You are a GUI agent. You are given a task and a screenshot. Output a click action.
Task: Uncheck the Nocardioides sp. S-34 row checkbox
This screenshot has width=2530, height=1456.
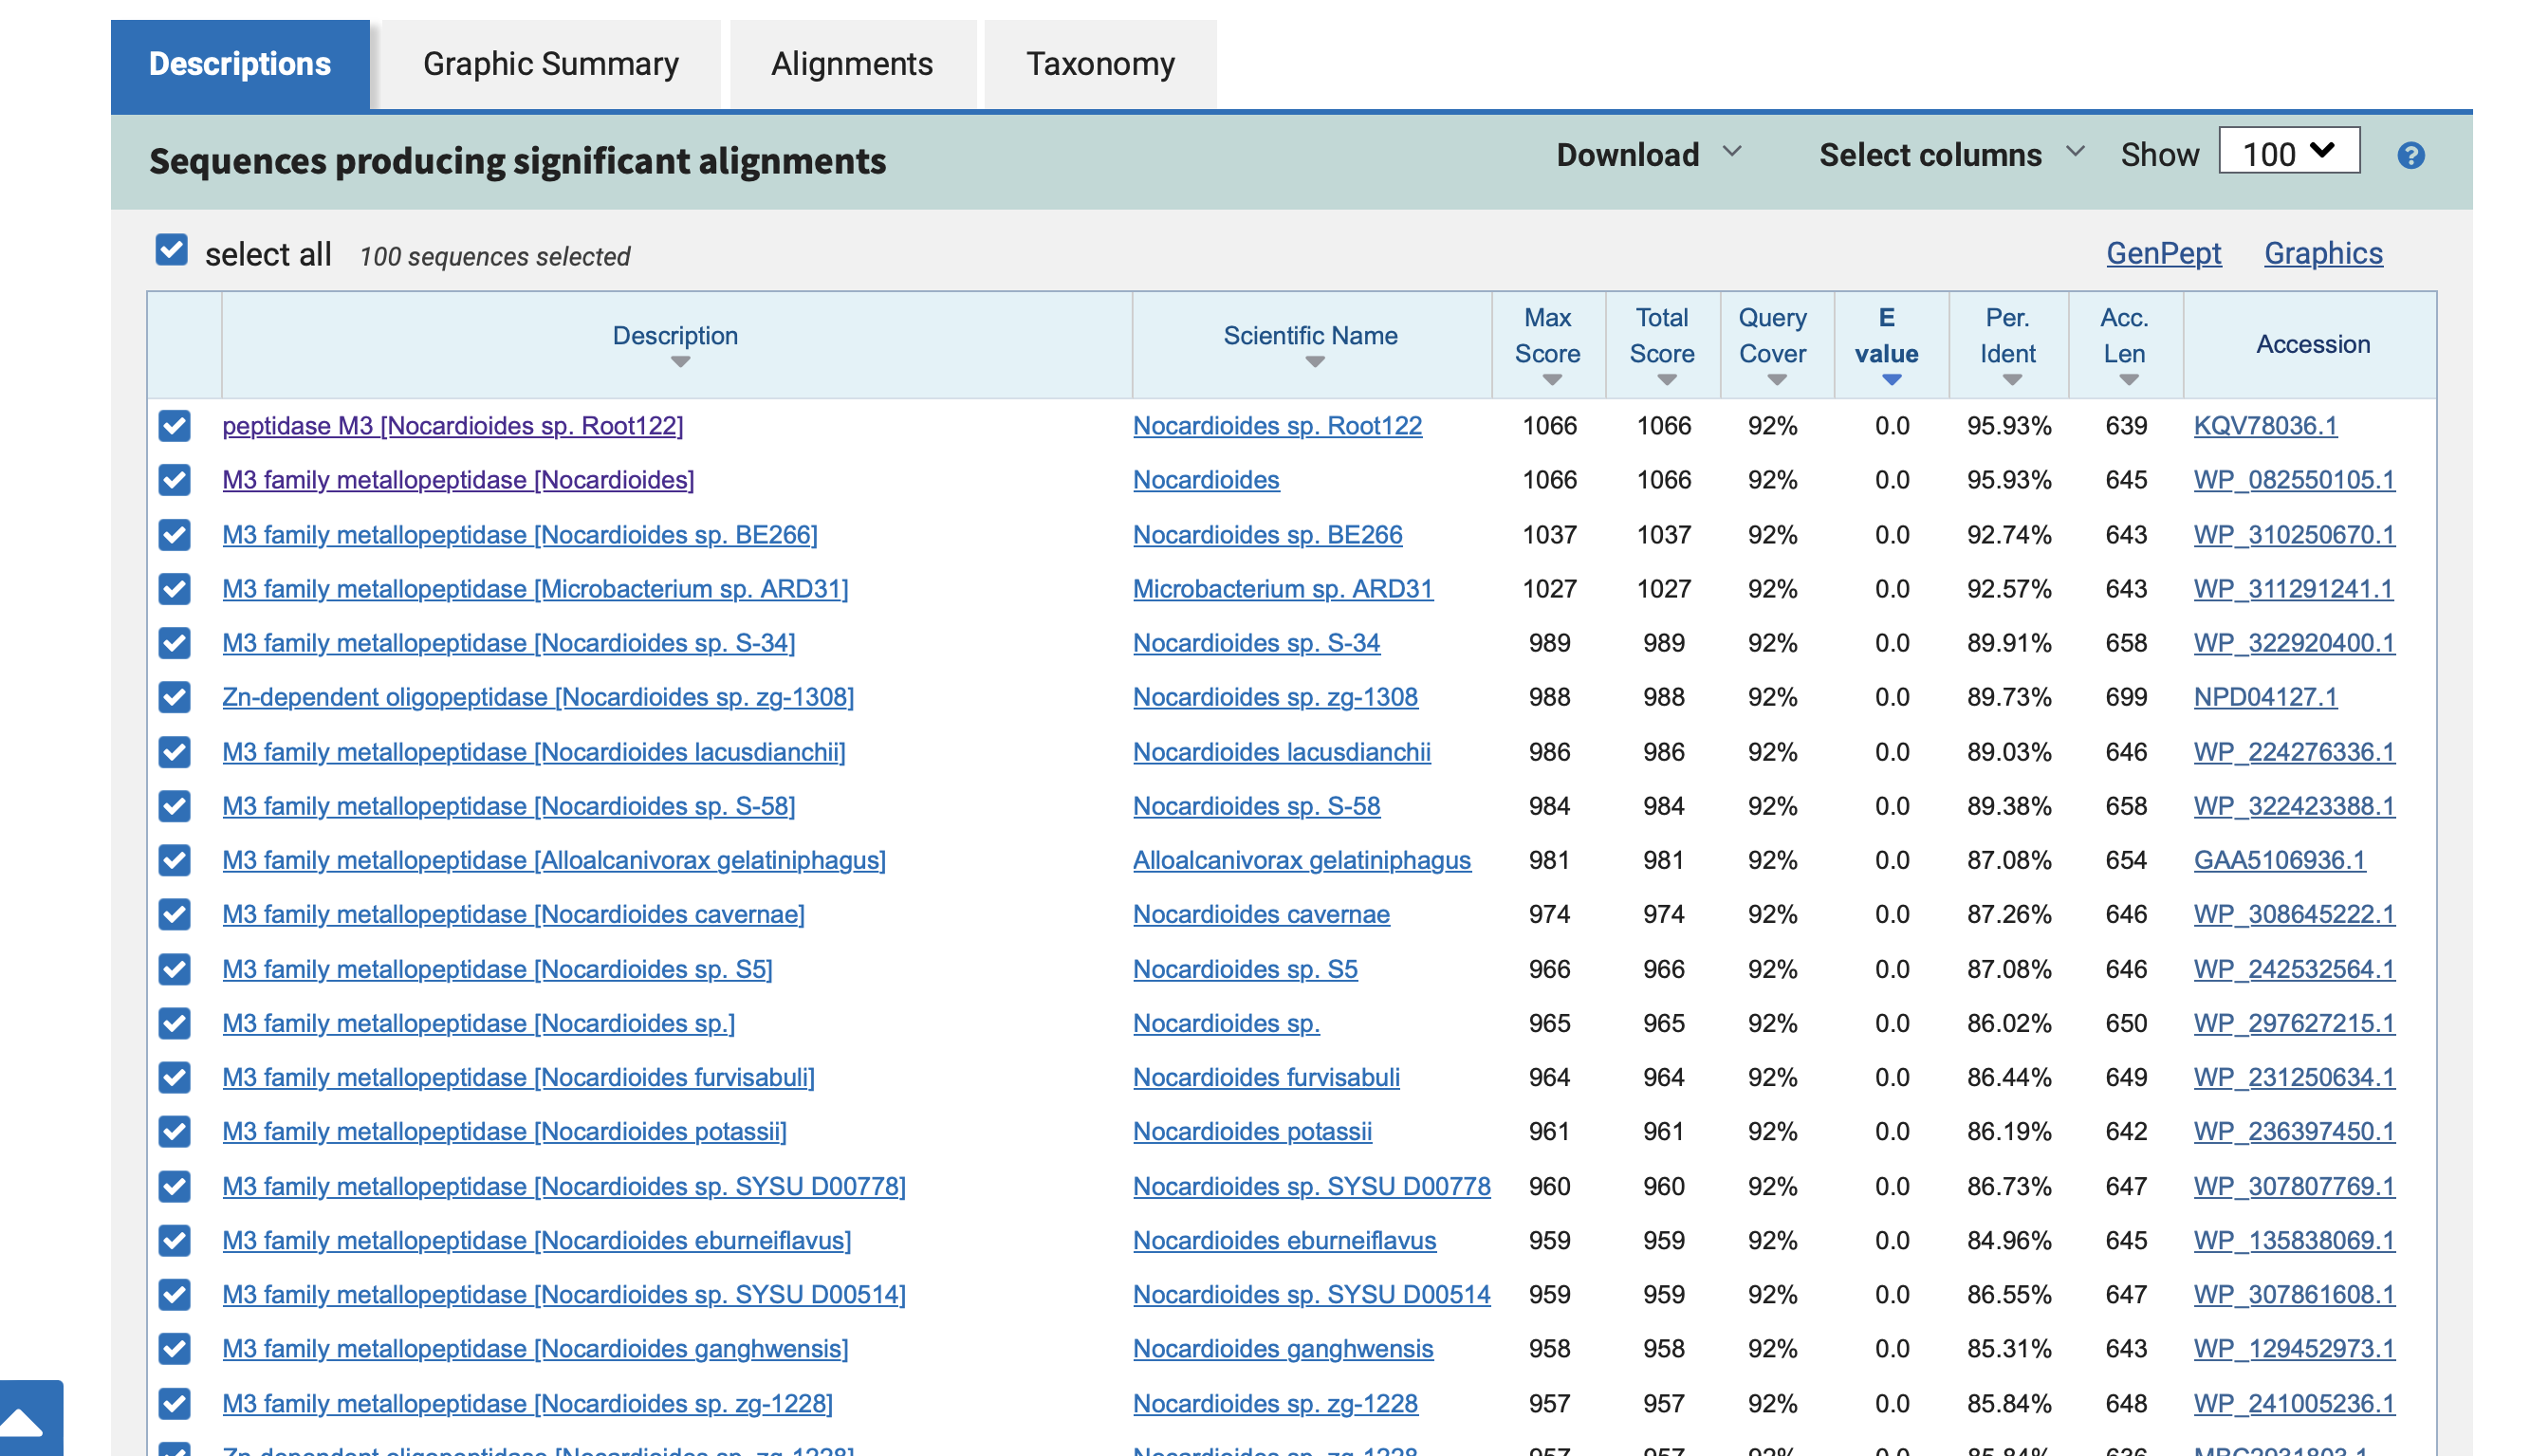(174, 643)
